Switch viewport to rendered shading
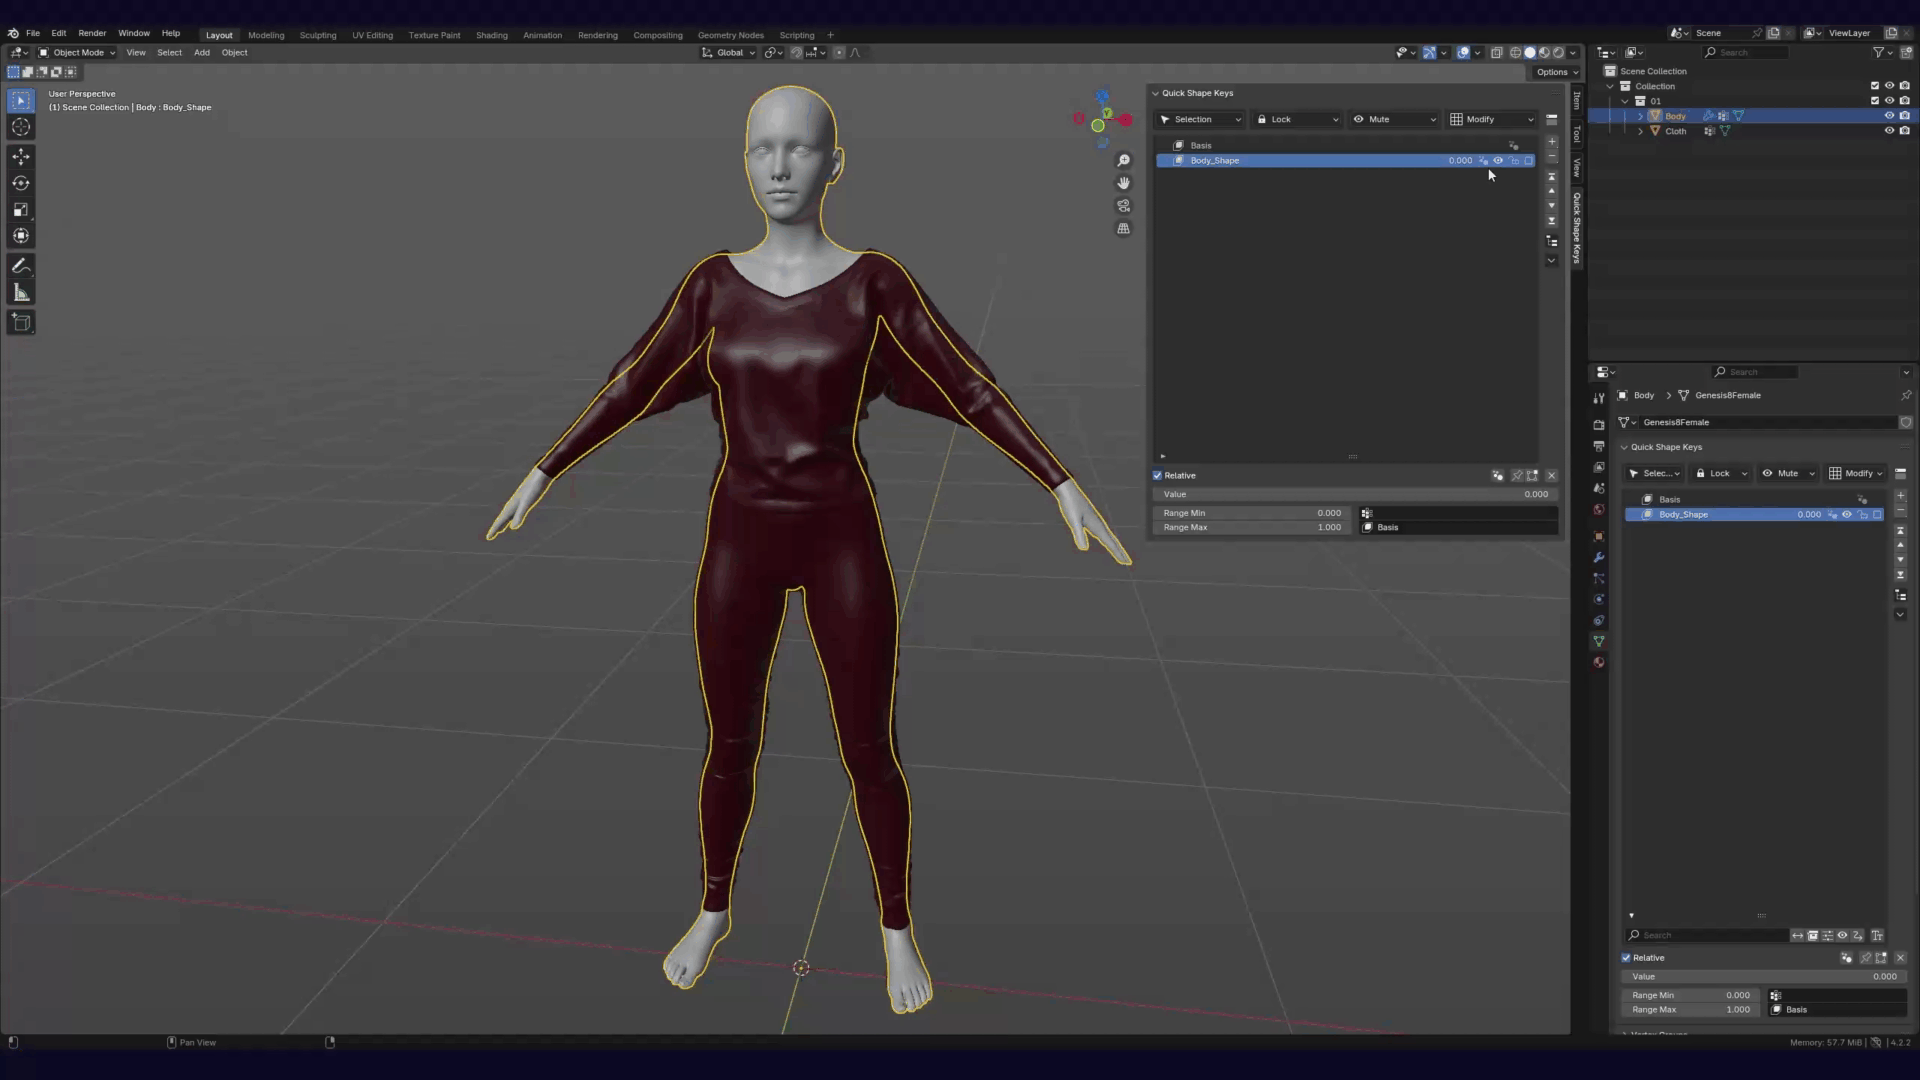The width and height of the screenshot is (1920, 1080). 1558,53
